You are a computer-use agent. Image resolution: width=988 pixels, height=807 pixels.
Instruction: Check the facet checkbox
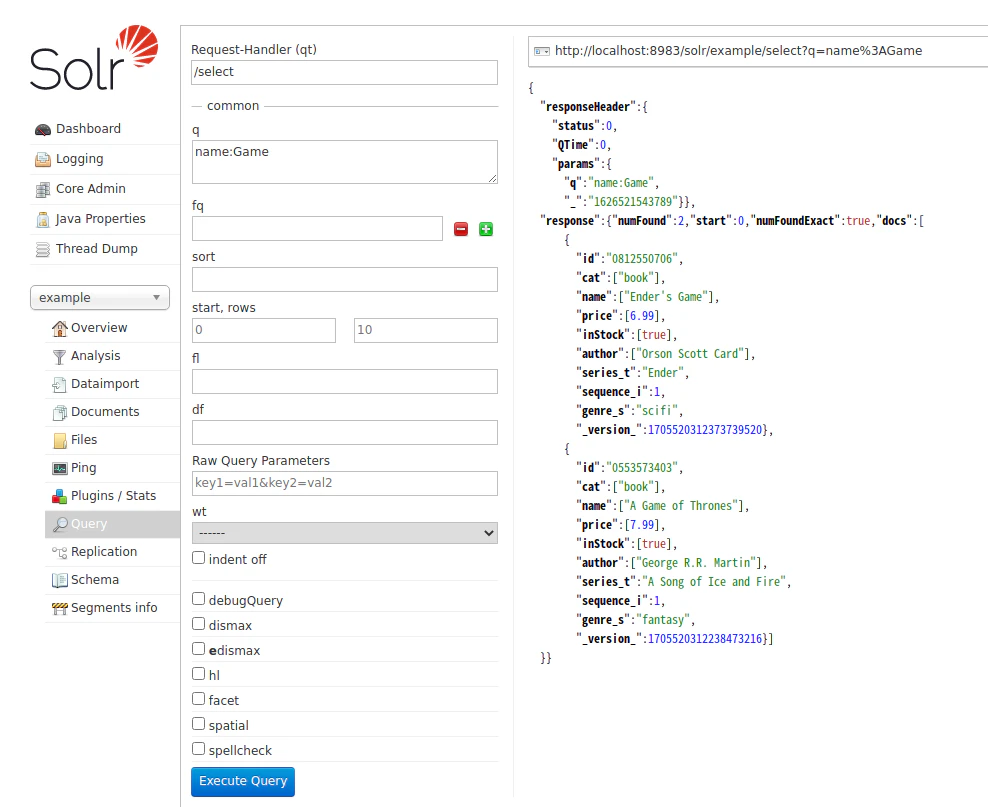point(198,699)
